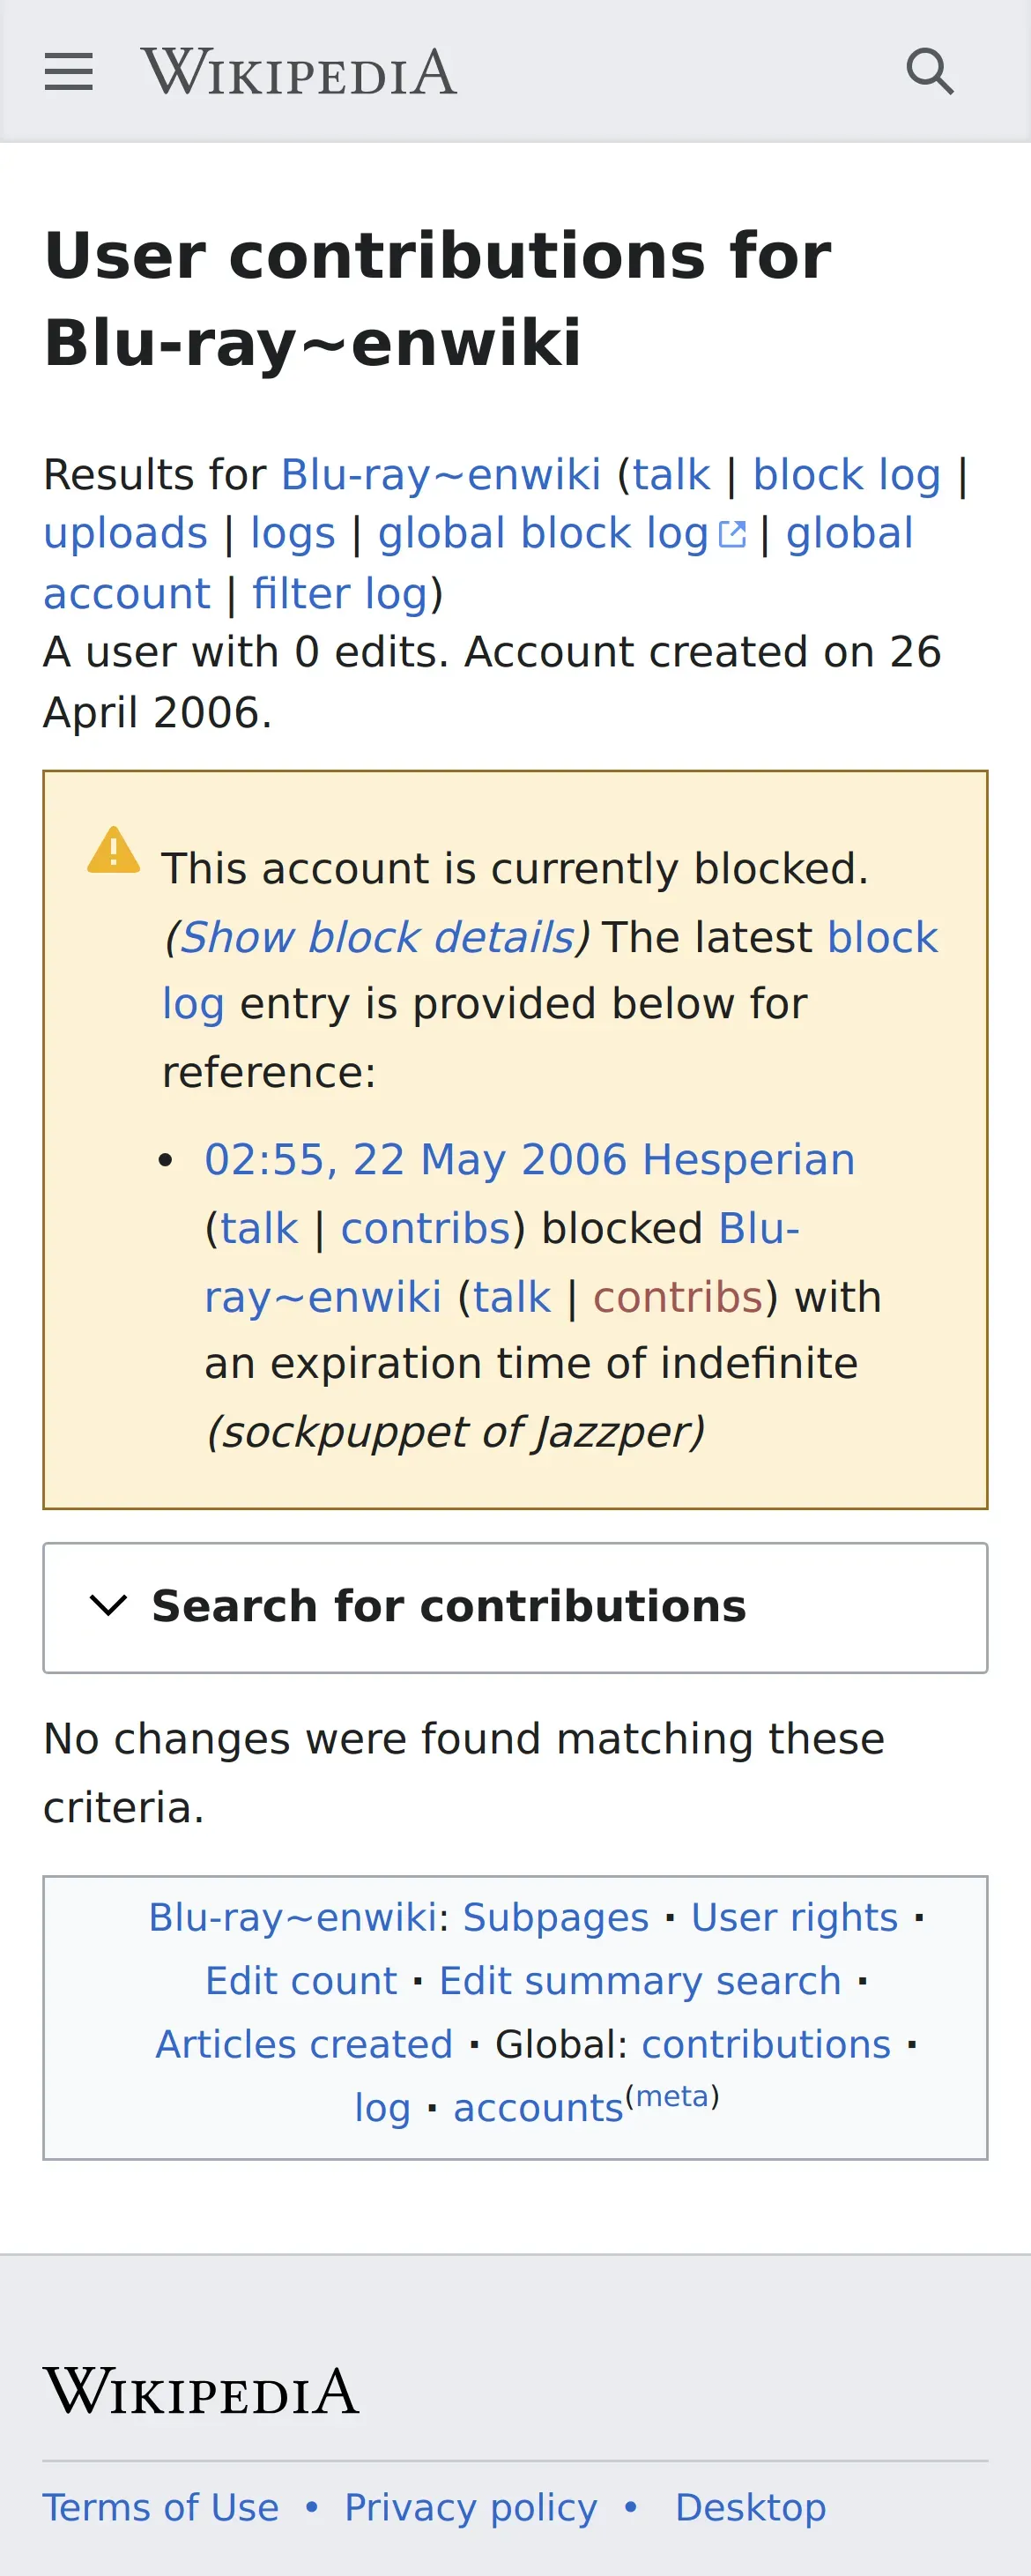Click the chevron beside Search for contributions
Viewport: 1031px width, 2576px height.
[108, 1605]
